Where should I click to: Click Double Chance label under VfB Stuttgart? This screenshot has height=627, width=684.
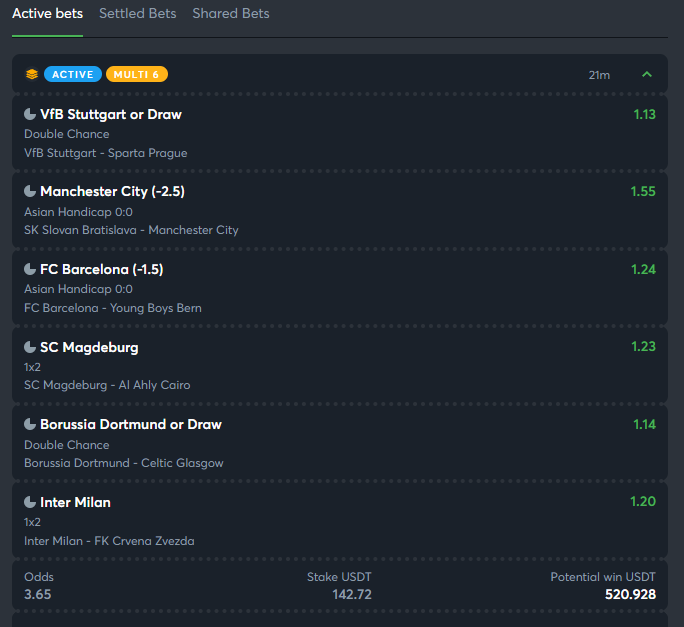click(x=67, y=134)
